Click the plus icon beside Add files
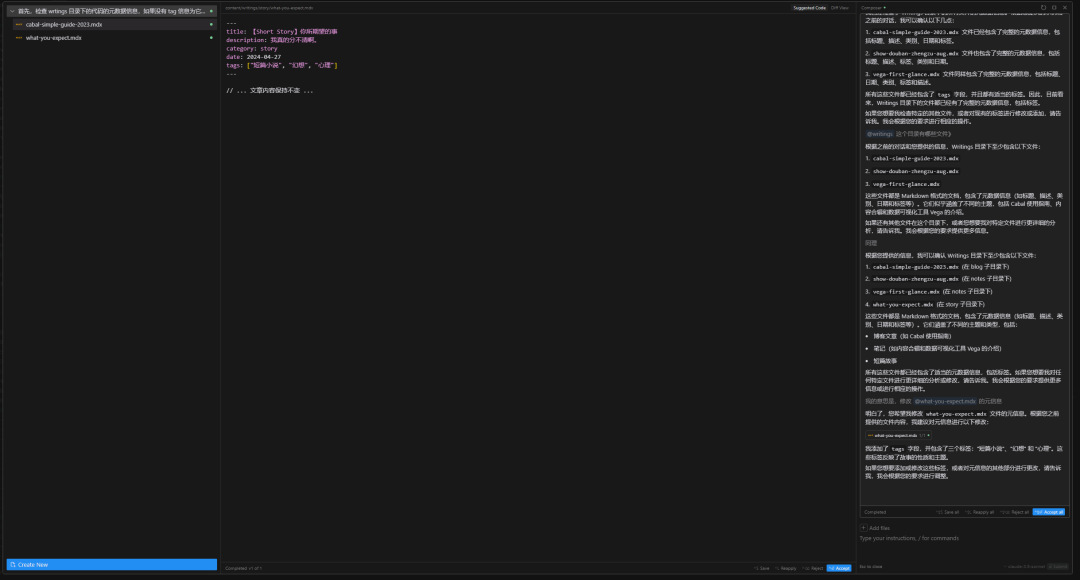This screenshot has width=1080, height=580. click(x=864, y=528)
